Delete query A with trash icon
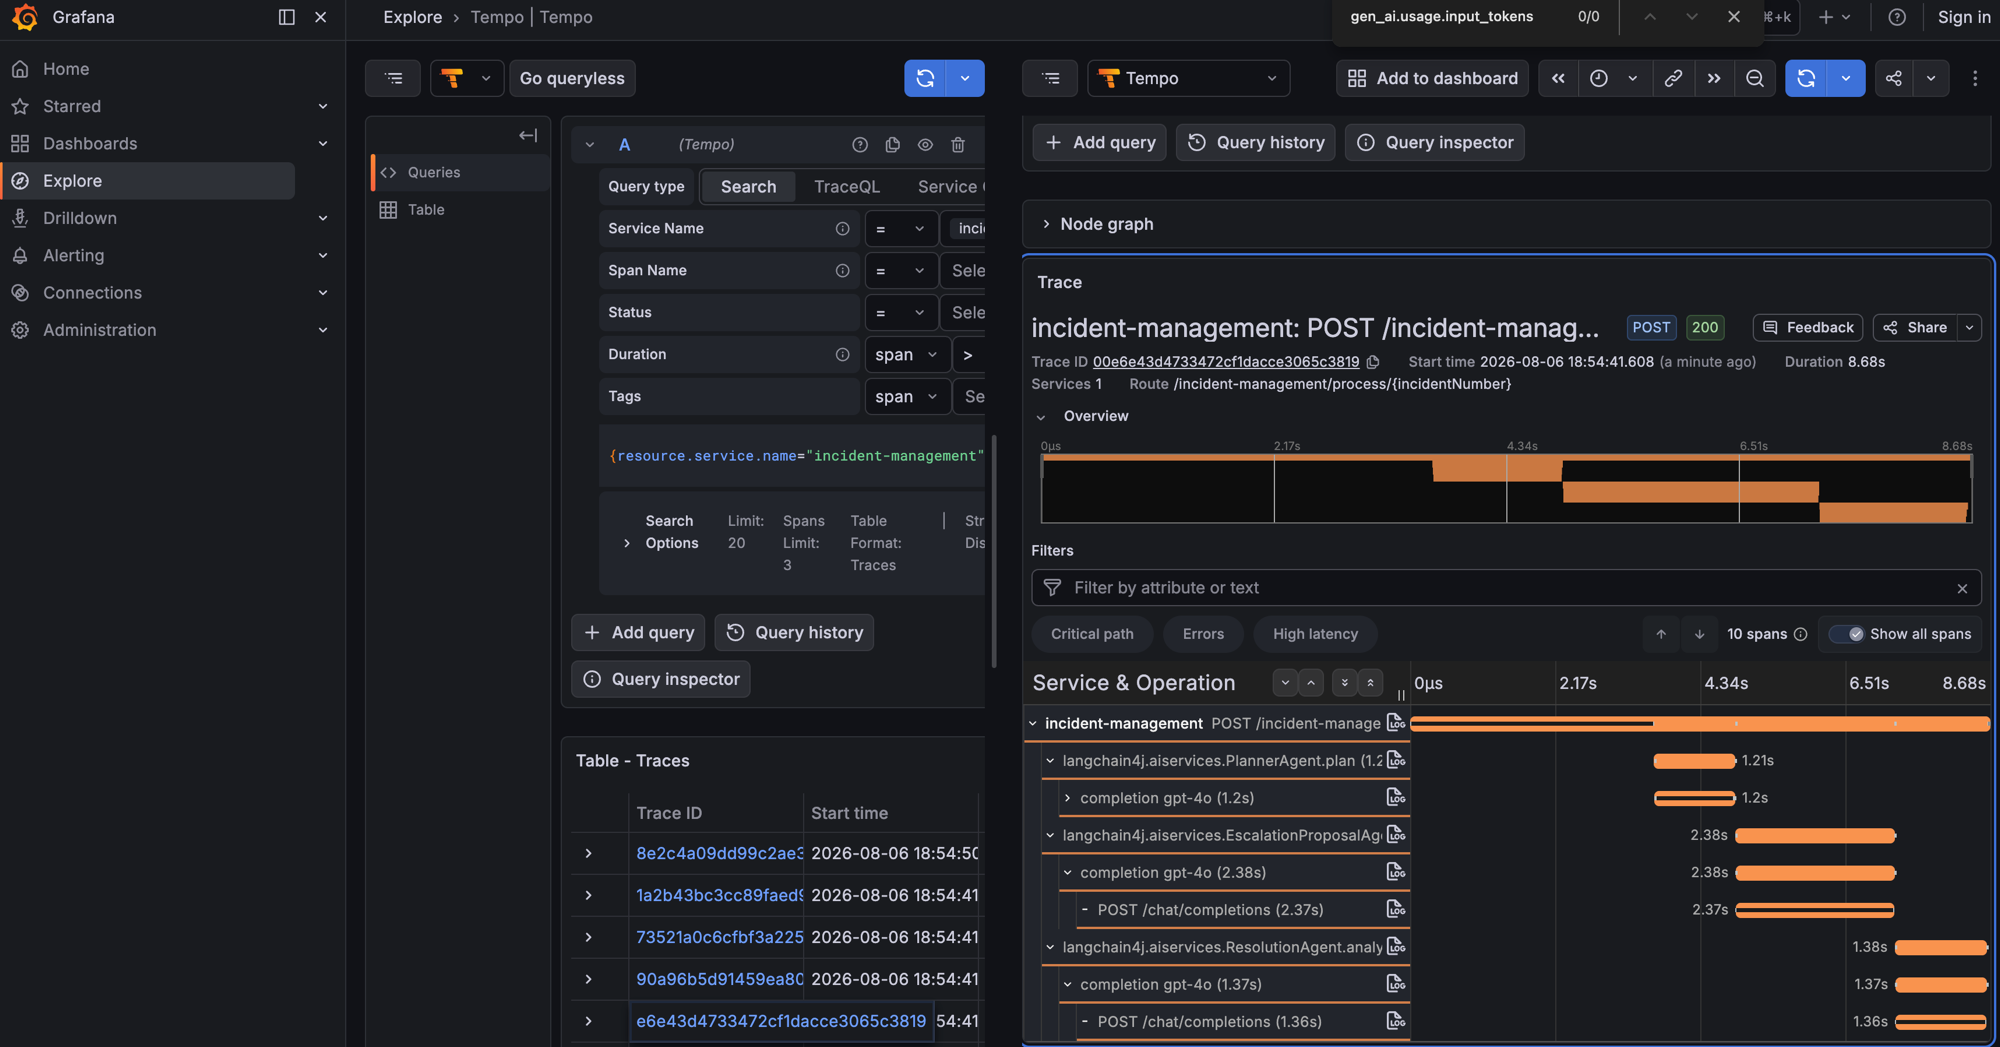2000x1047 pixels. point(958,145)
